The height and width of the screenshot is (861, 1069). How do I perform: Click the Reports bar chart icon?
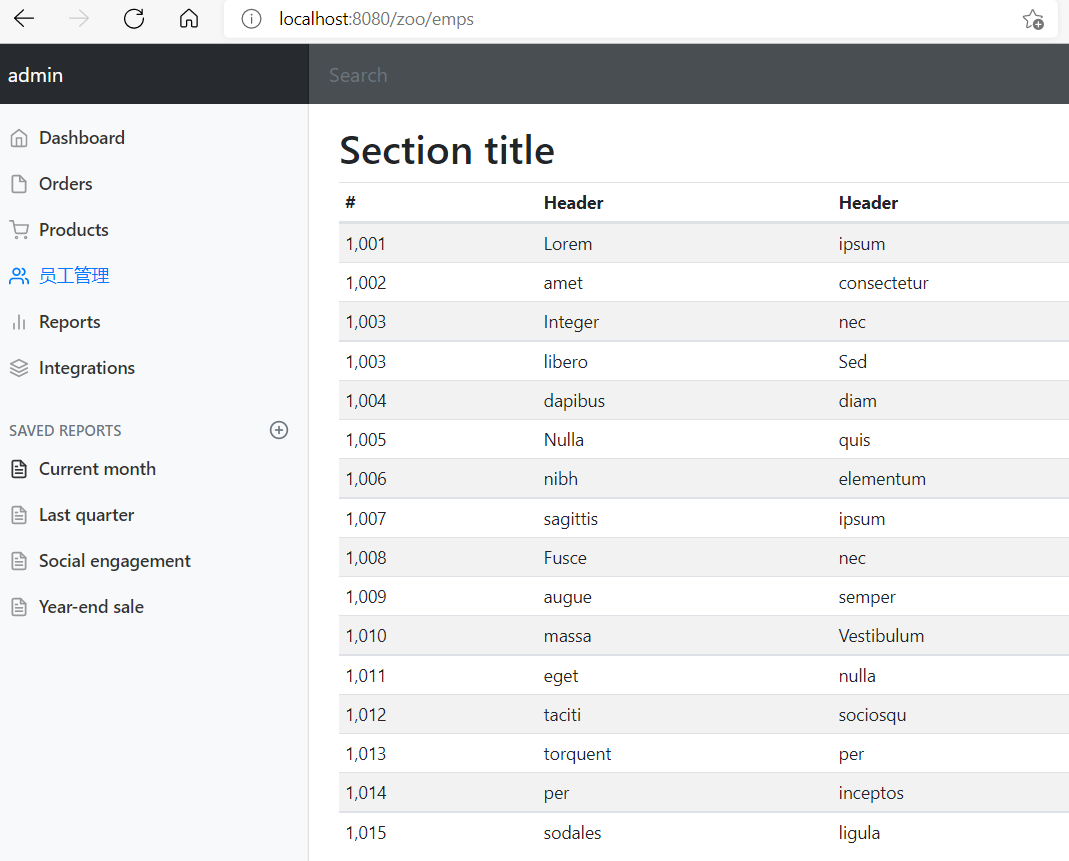click(x=18, y=323)
